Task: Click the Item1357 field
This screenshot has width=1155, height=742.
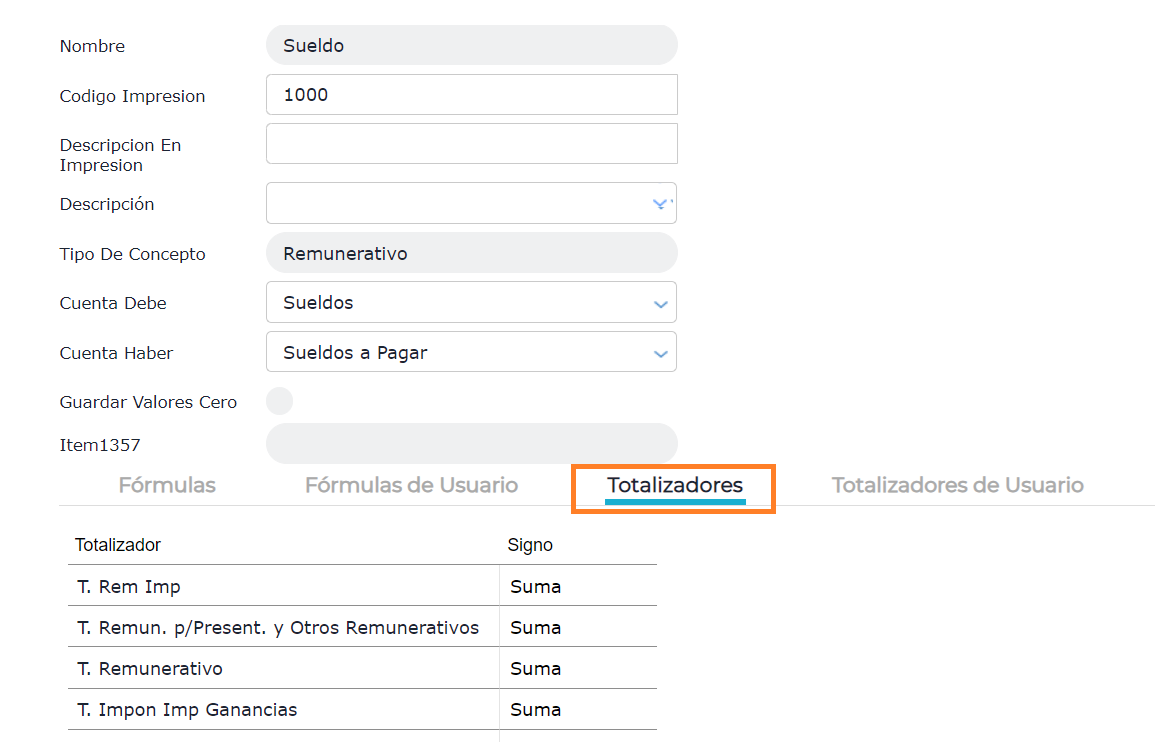Action: point(471,443)
